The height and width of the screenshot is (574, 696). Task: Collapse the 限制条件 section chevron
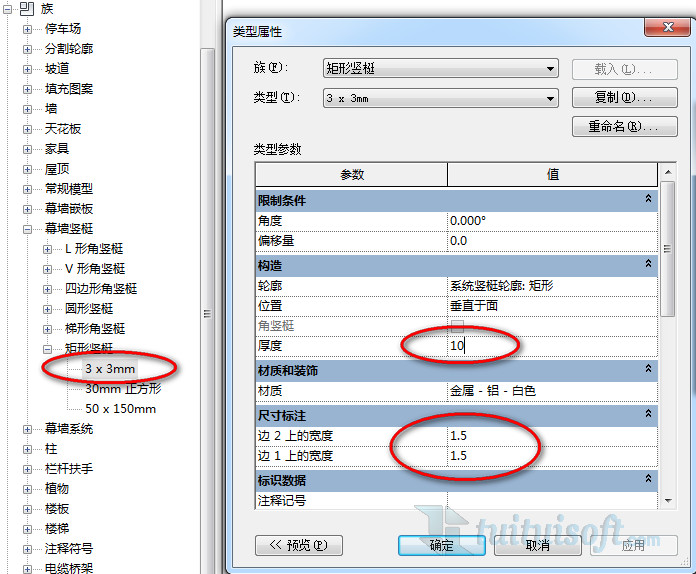click(x=648, y=200)
